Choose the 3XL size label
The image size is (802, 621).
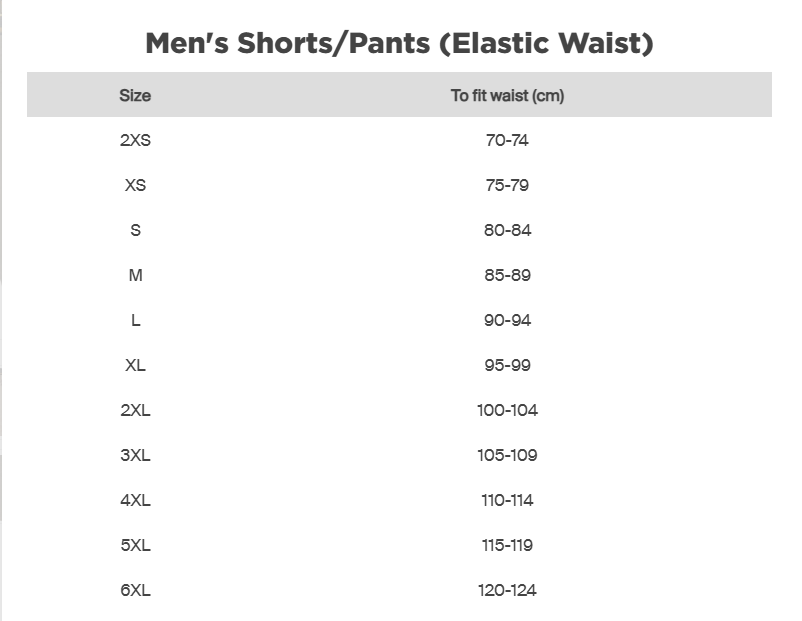(135, 456)
